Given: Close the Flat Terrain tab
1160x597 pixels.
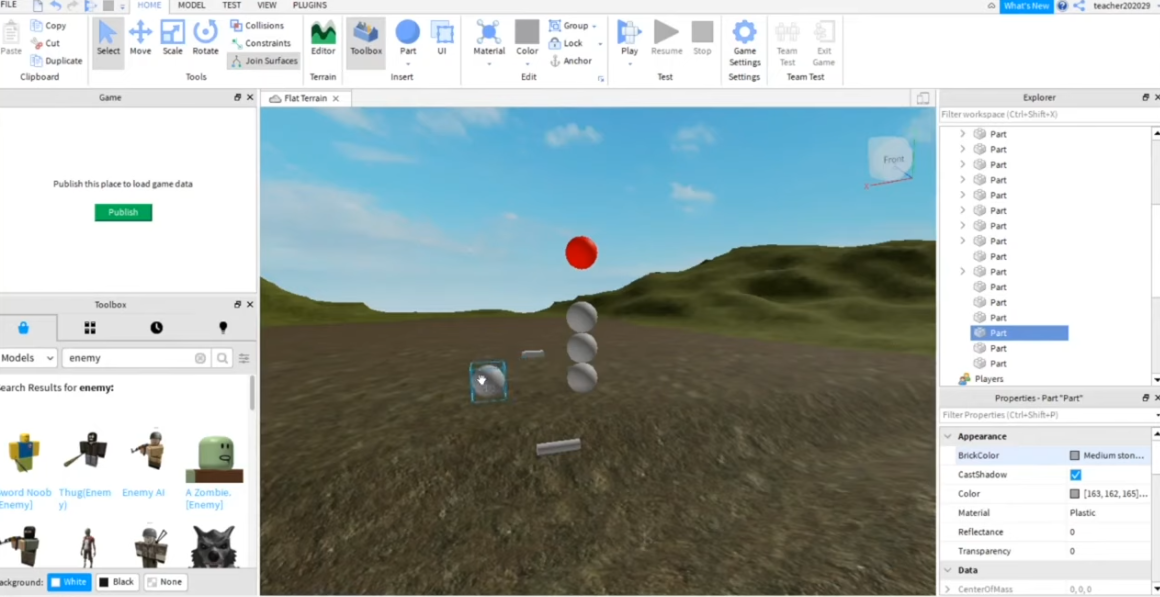Looking at the screenshot, I should [x=335, y=98].
